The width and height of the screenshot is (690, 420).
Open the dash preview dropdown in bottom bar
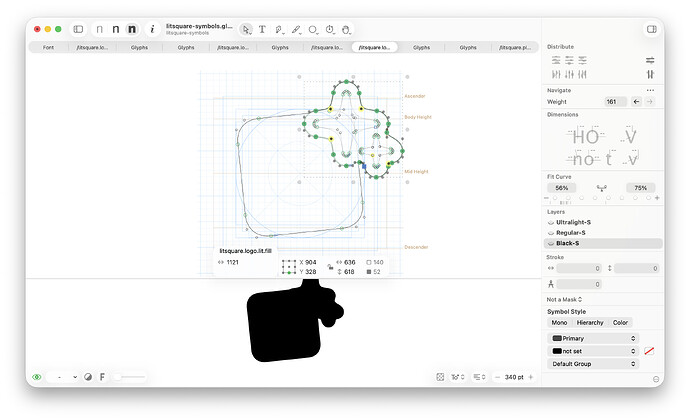coord(63,377)
